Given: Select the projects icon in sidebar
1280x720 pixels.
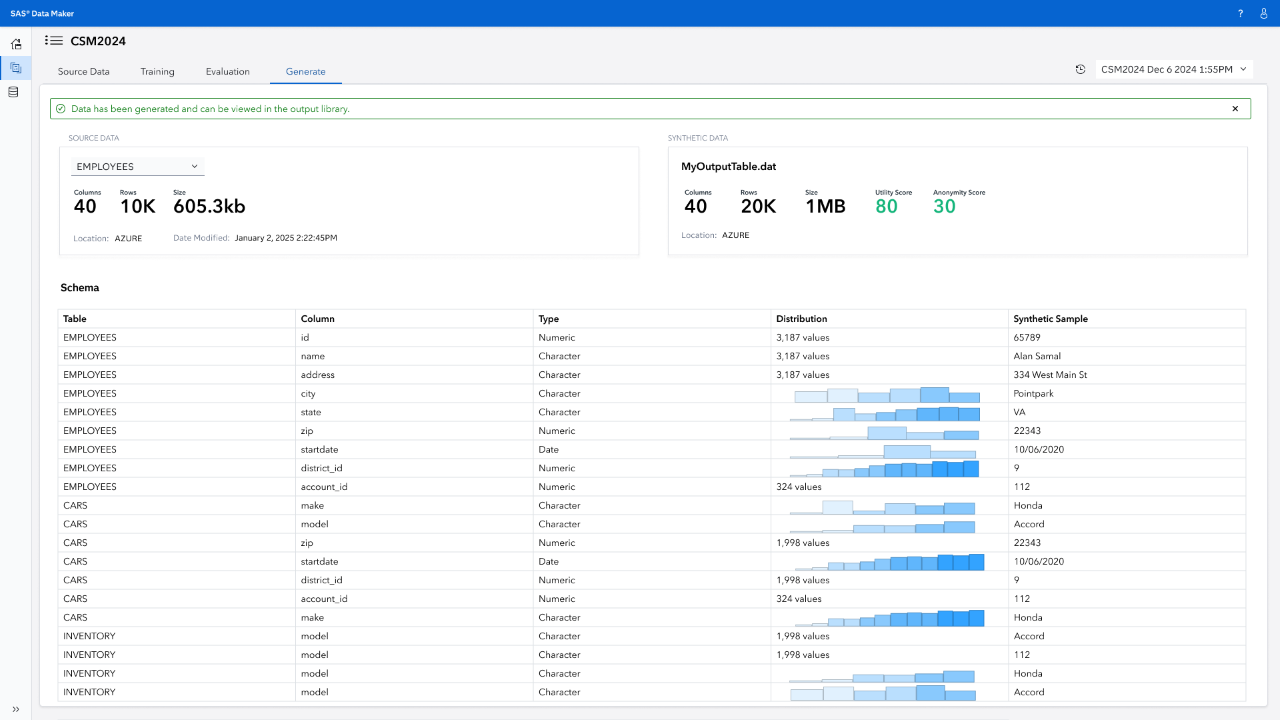Looking at the screenshot, I should [x=15, y=68].
